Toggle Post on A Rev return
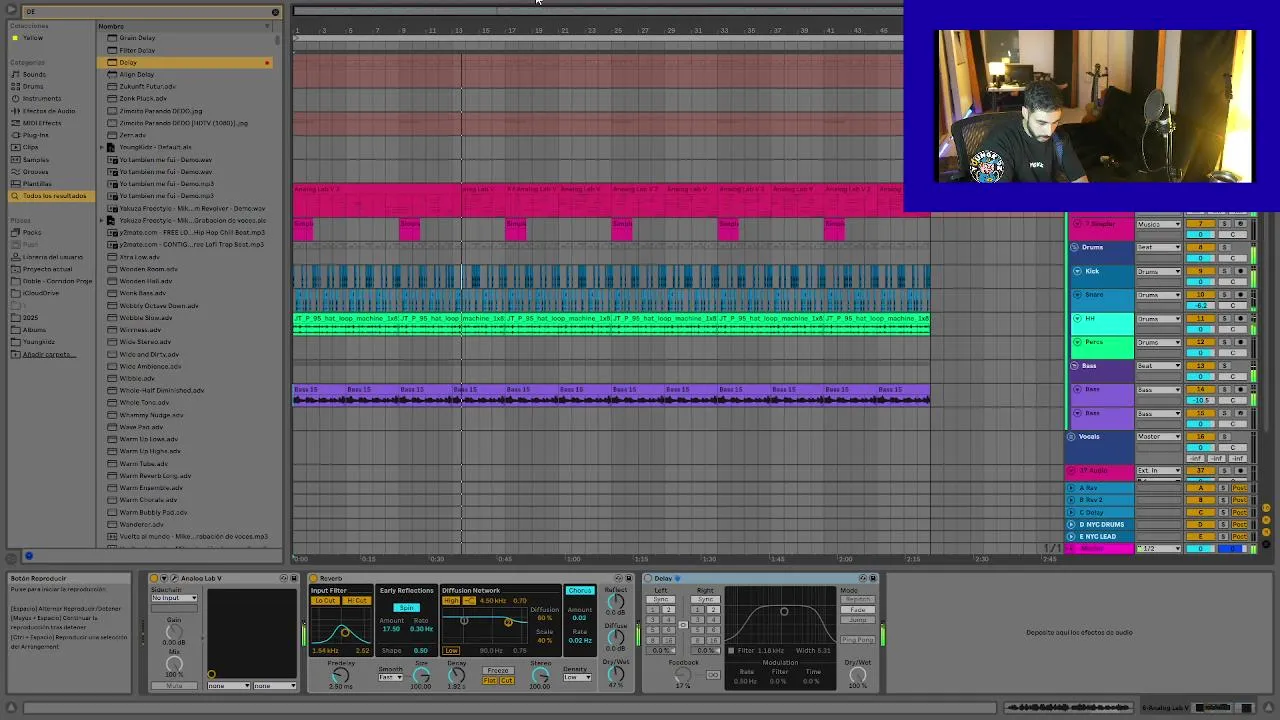 point(1239,488)
